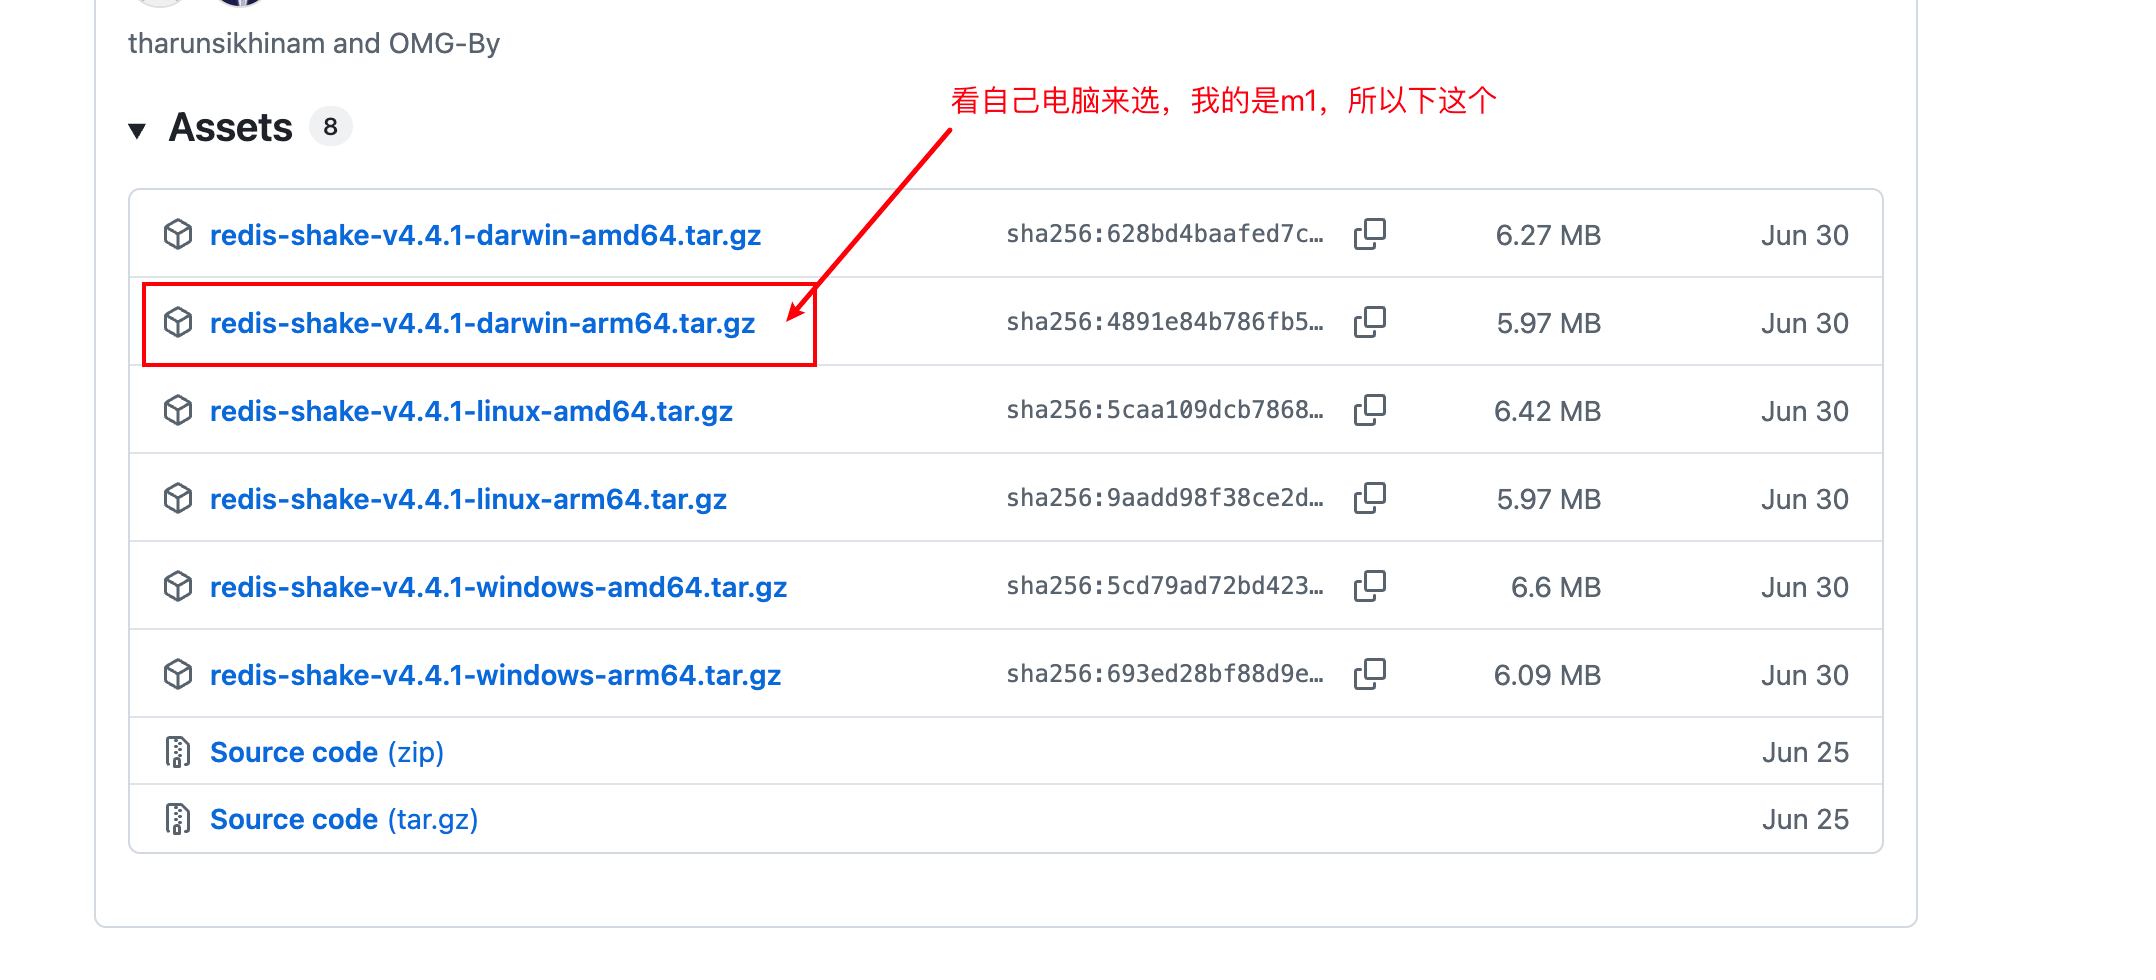Viewport: 2156px width, 980px height.
Task: Download redis-shake-v4.4.1-windows-amd64.tar.gz
Action: (x=498, y=587)
